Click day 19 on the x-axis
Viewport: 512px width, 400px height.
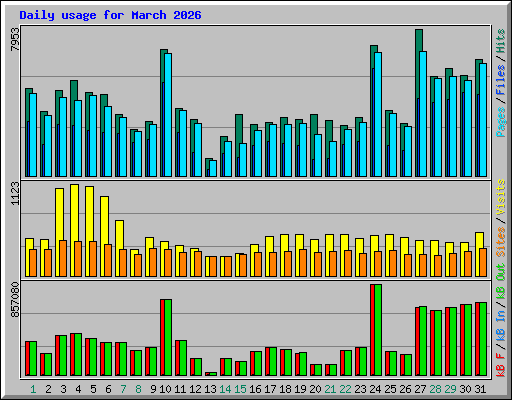(x=300, y=389)
